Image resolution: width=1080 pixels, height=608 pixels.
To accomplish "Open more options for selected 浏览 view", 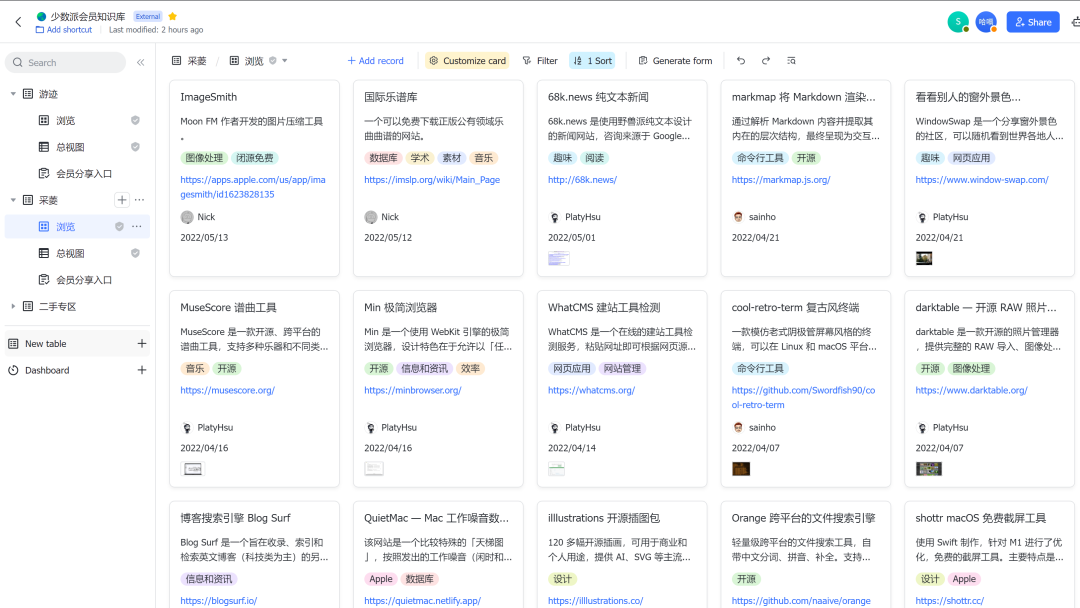I will 137,227.
